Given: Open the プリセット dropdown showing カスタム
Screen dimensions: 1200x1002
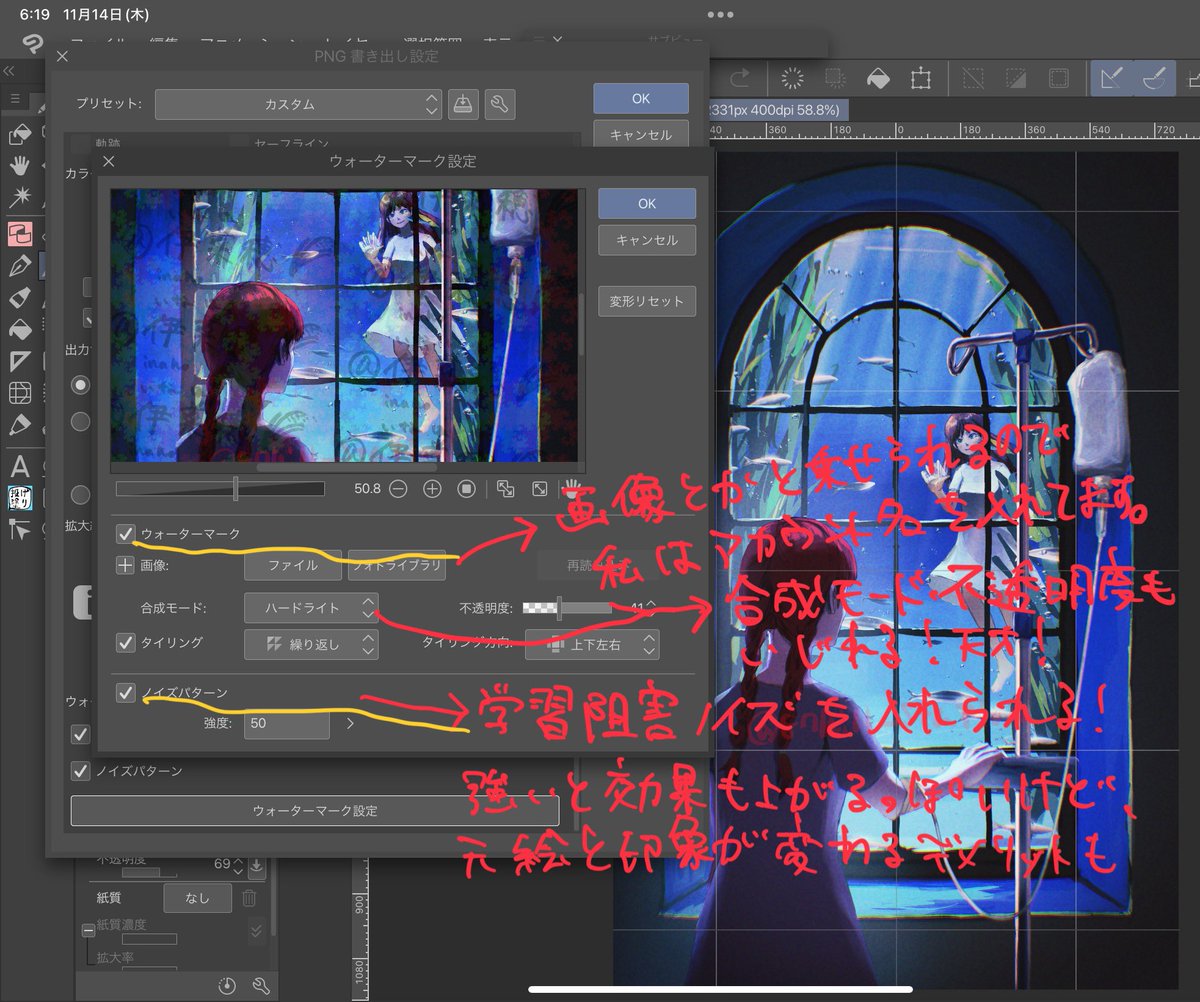Looking at the screenshot, I should 298,104.
